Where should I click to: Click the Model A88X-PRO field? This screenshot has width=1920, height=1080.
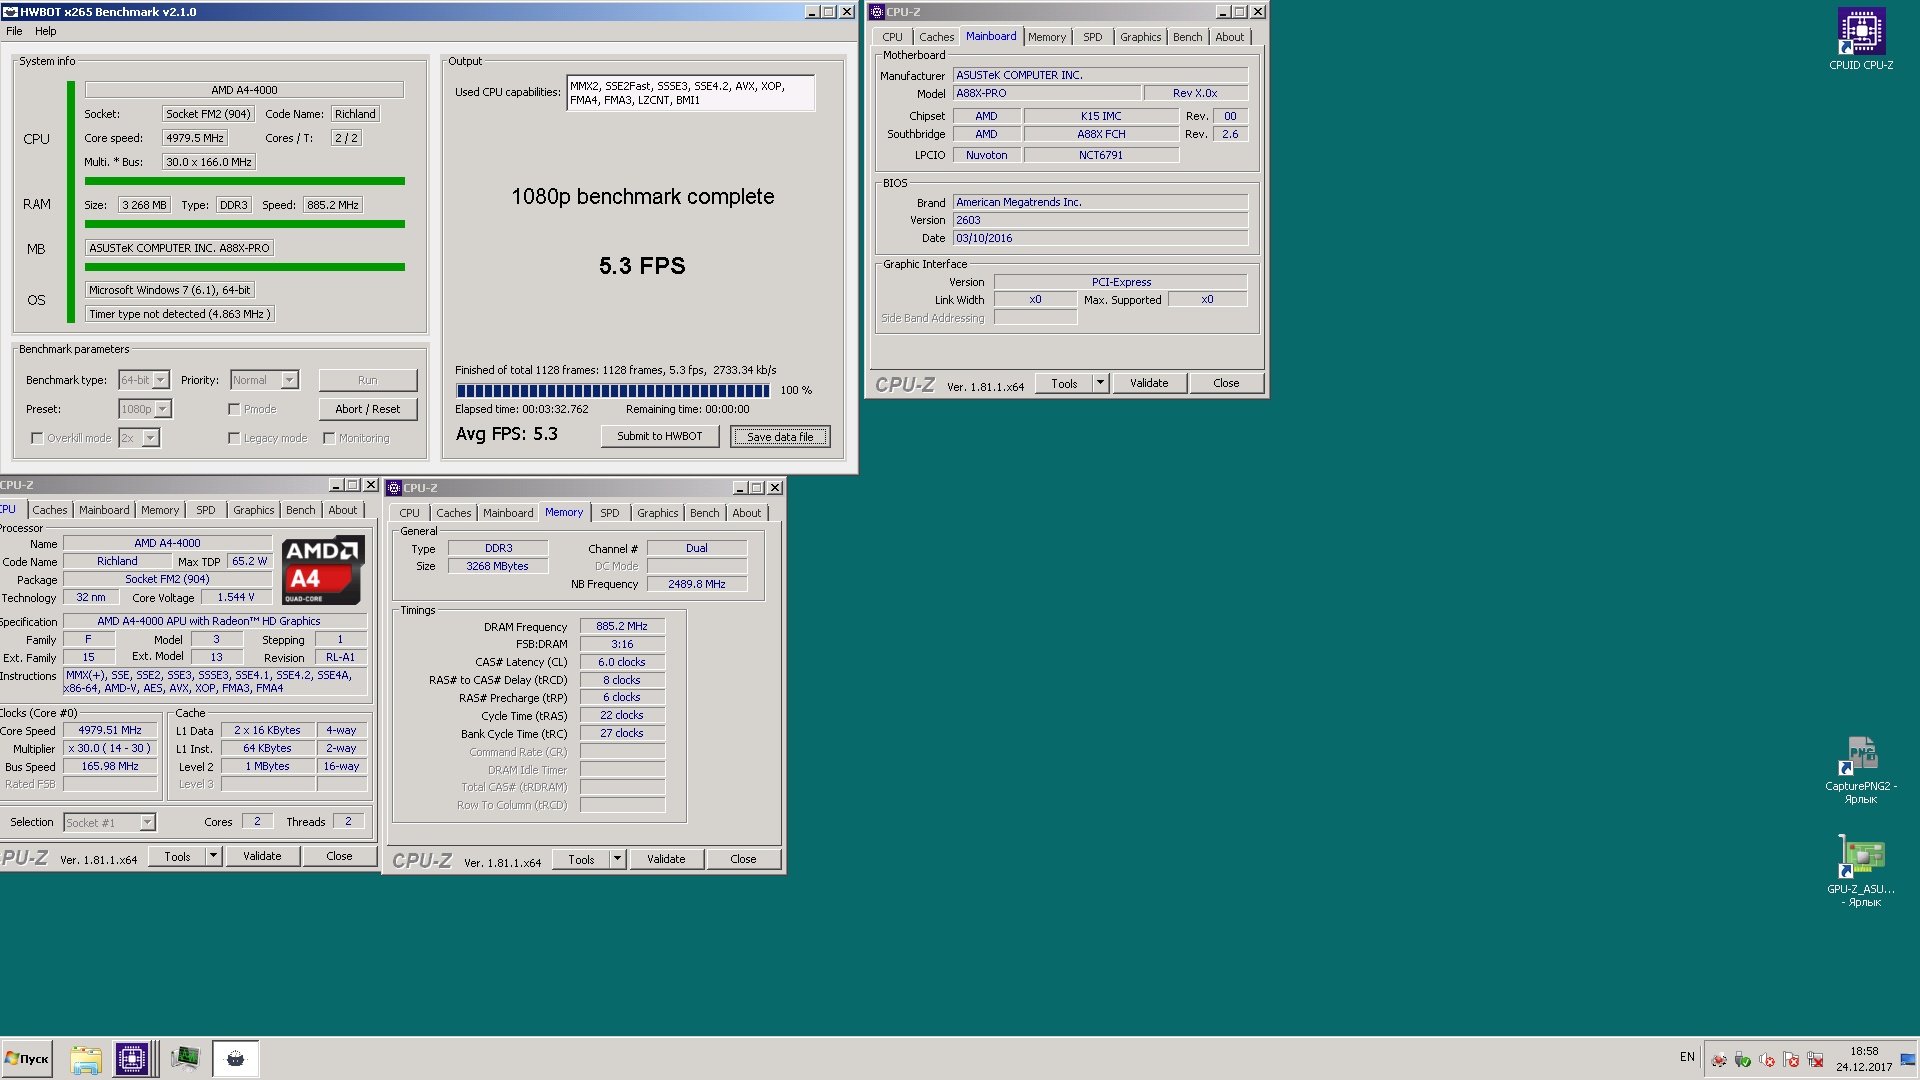tap(1046, 93)
